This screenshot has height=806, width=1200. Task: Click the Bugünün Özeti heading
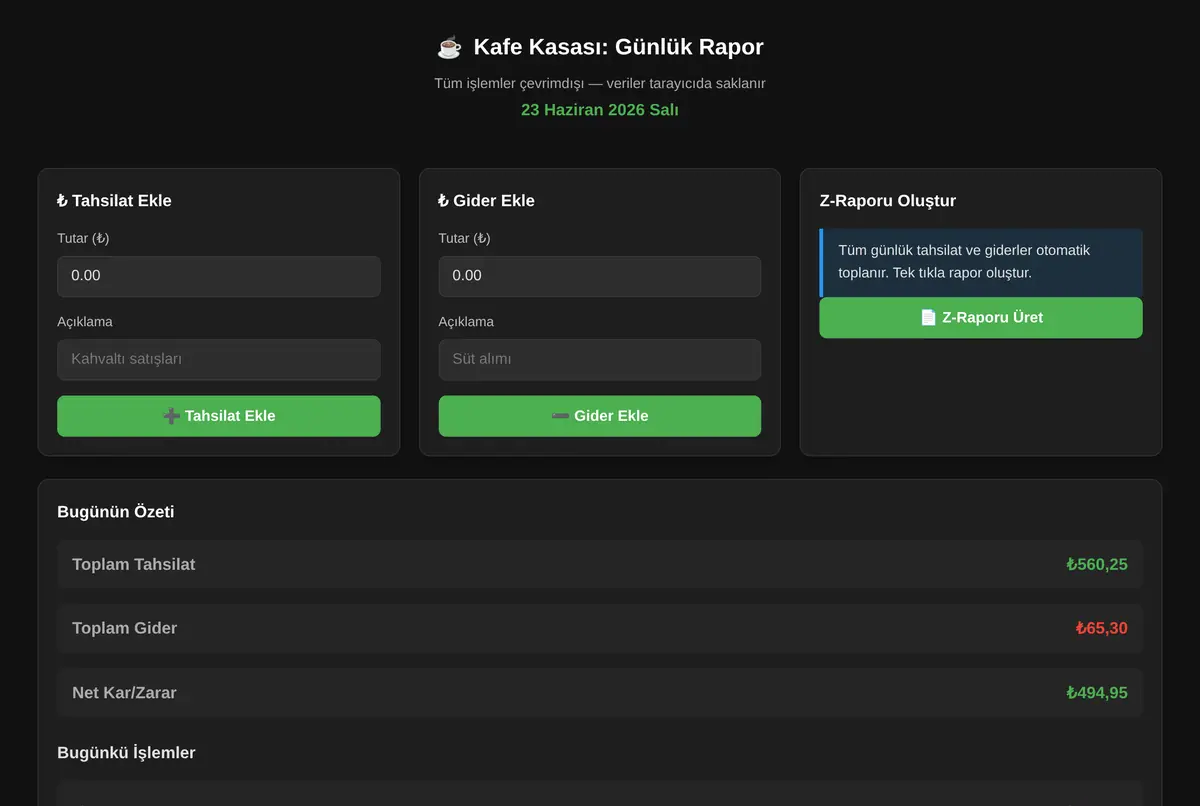tap(116, 512)
